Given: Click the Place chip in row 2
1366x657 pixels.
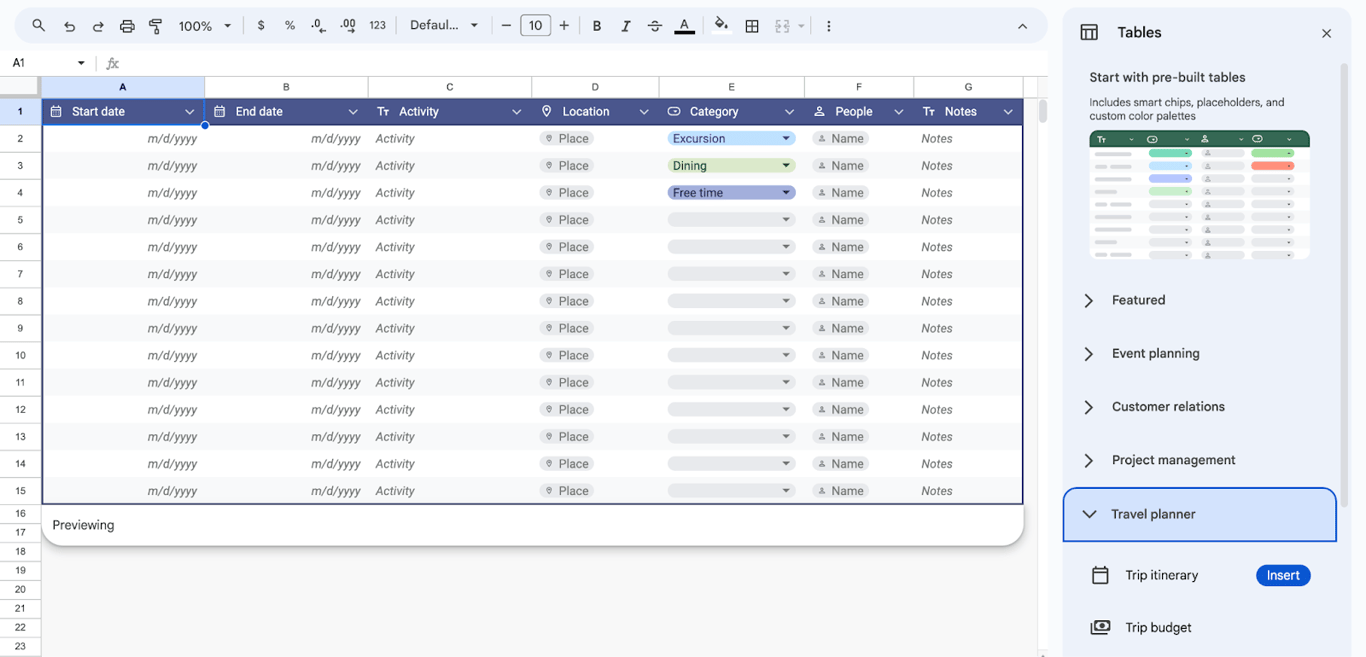Looking at the screenshot, I should (x=567, y=139).
